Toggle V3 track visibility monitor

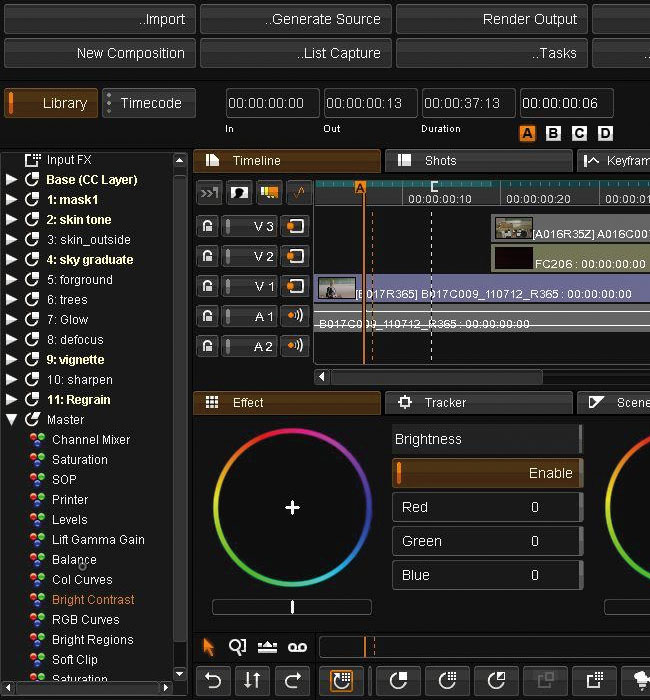295,226
